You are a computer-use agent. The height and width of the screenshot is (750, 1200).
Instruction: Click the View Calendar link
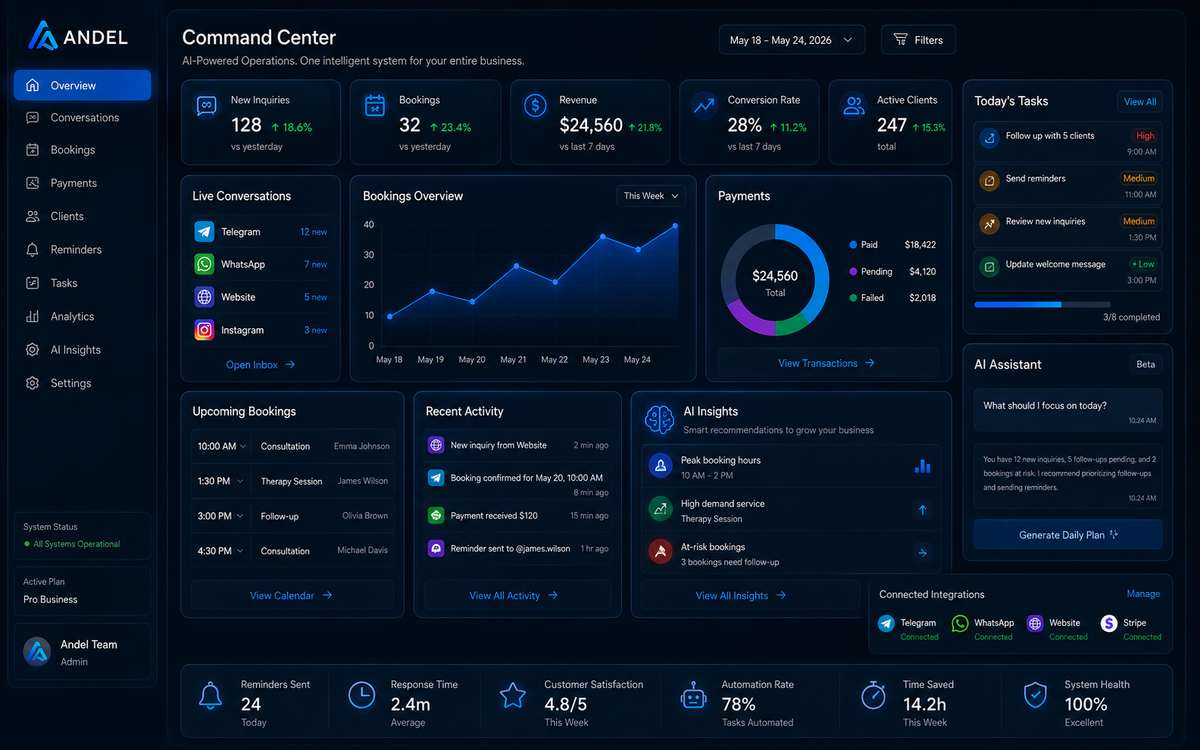291,595
